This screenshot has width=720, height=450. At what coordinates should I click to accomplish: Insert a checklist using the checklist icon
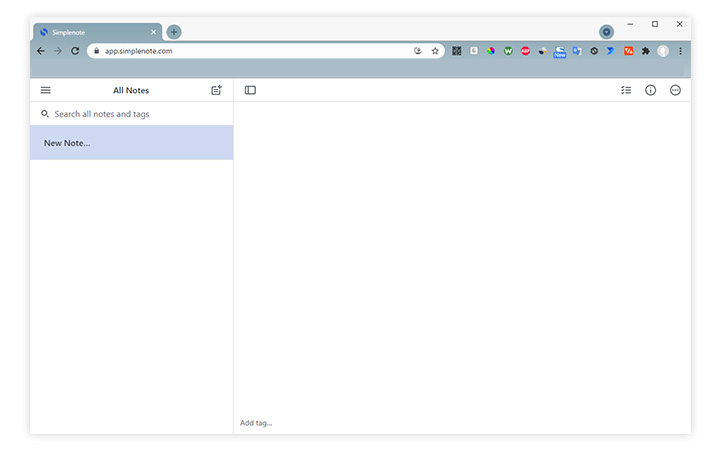click(x=626, y=90)
